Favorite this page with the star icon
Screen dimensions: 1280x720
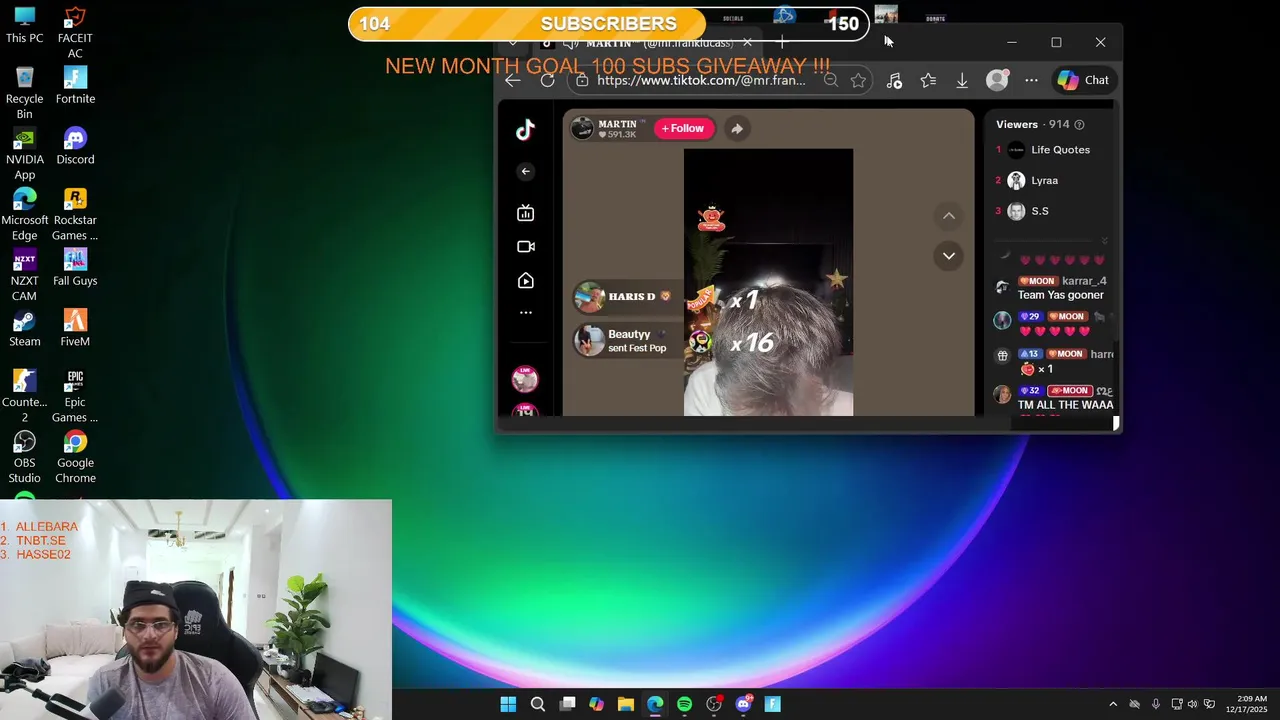[858, 80]
